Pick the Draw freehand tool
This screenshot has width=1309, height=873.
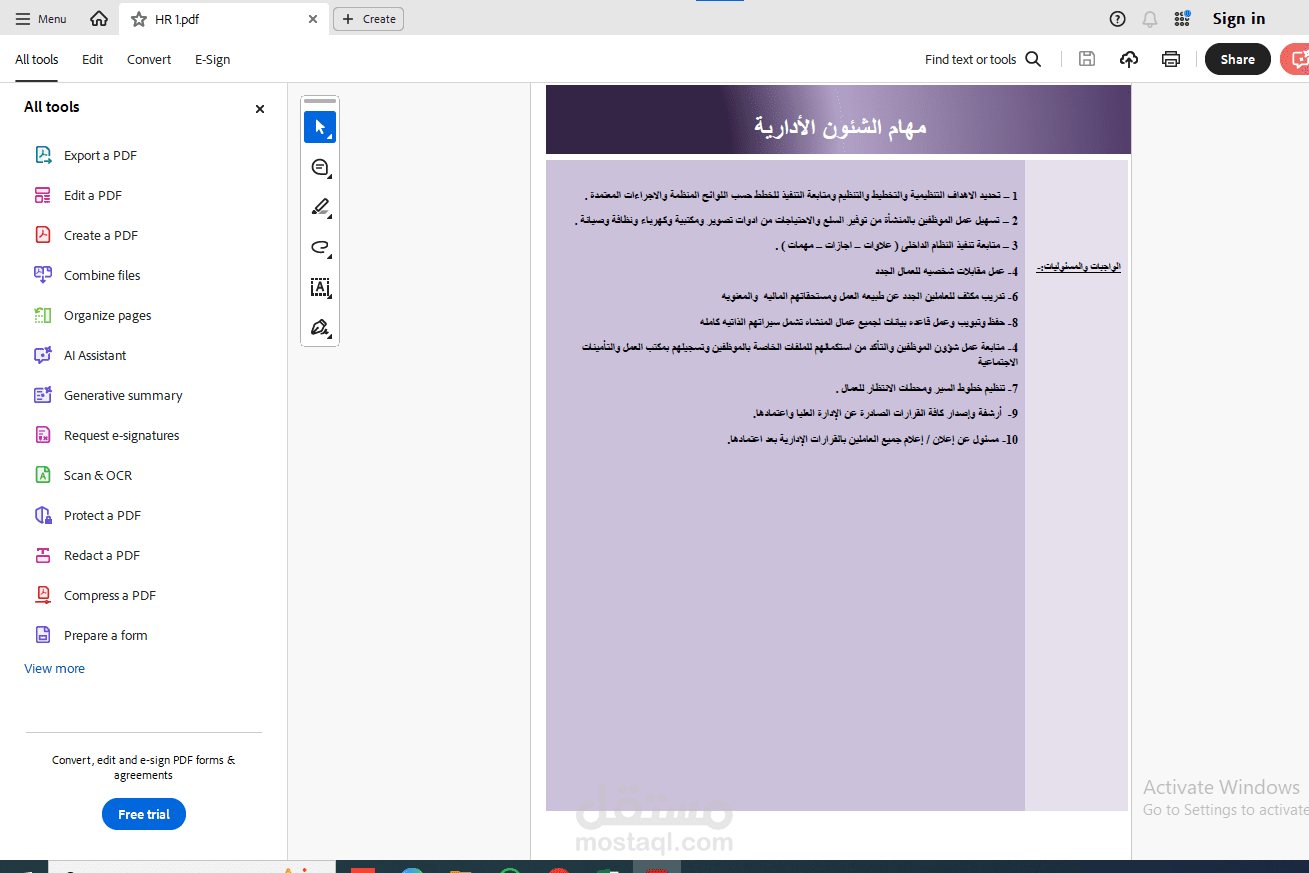pos(318,247)
